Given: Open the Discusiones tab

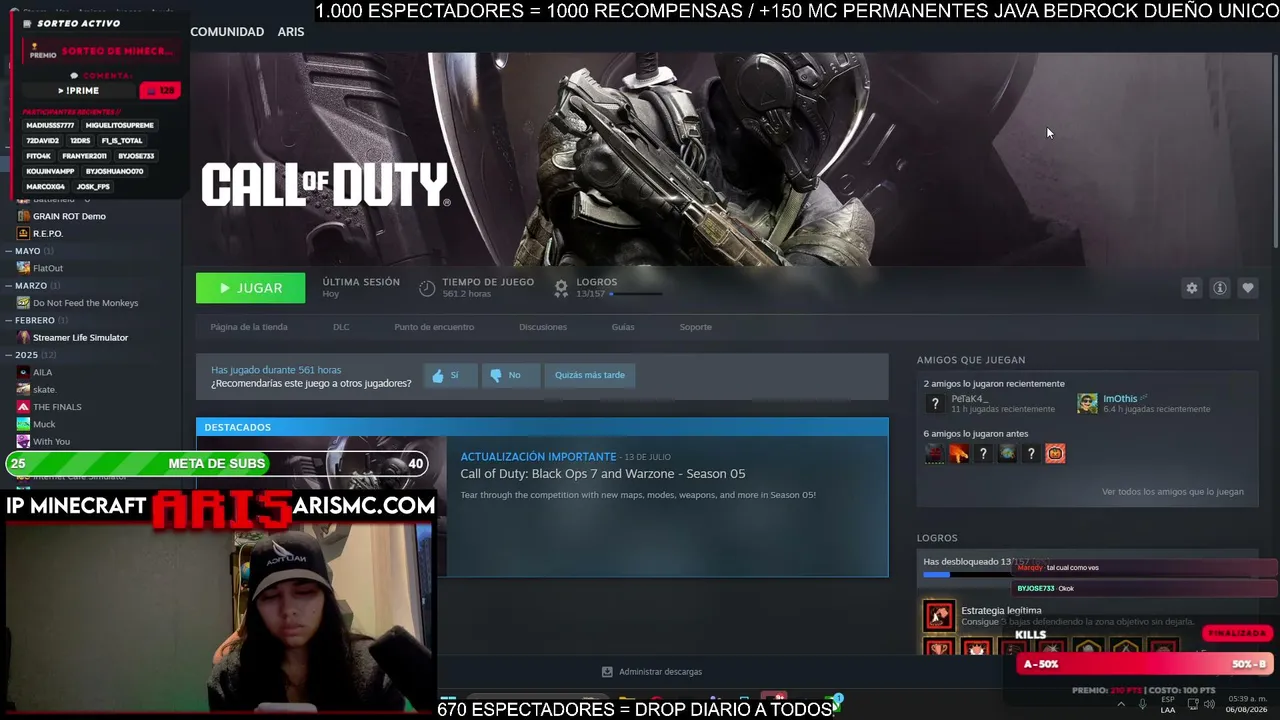Looking at the screenshot, I should (x=543, y=327).
